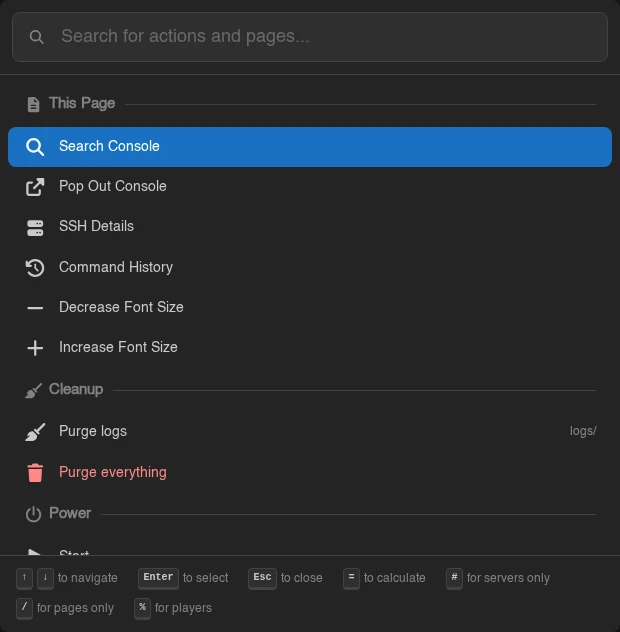The image size is (620, 632).
Task: Click the 'to select' footer text
Action: tap(206, 578)
